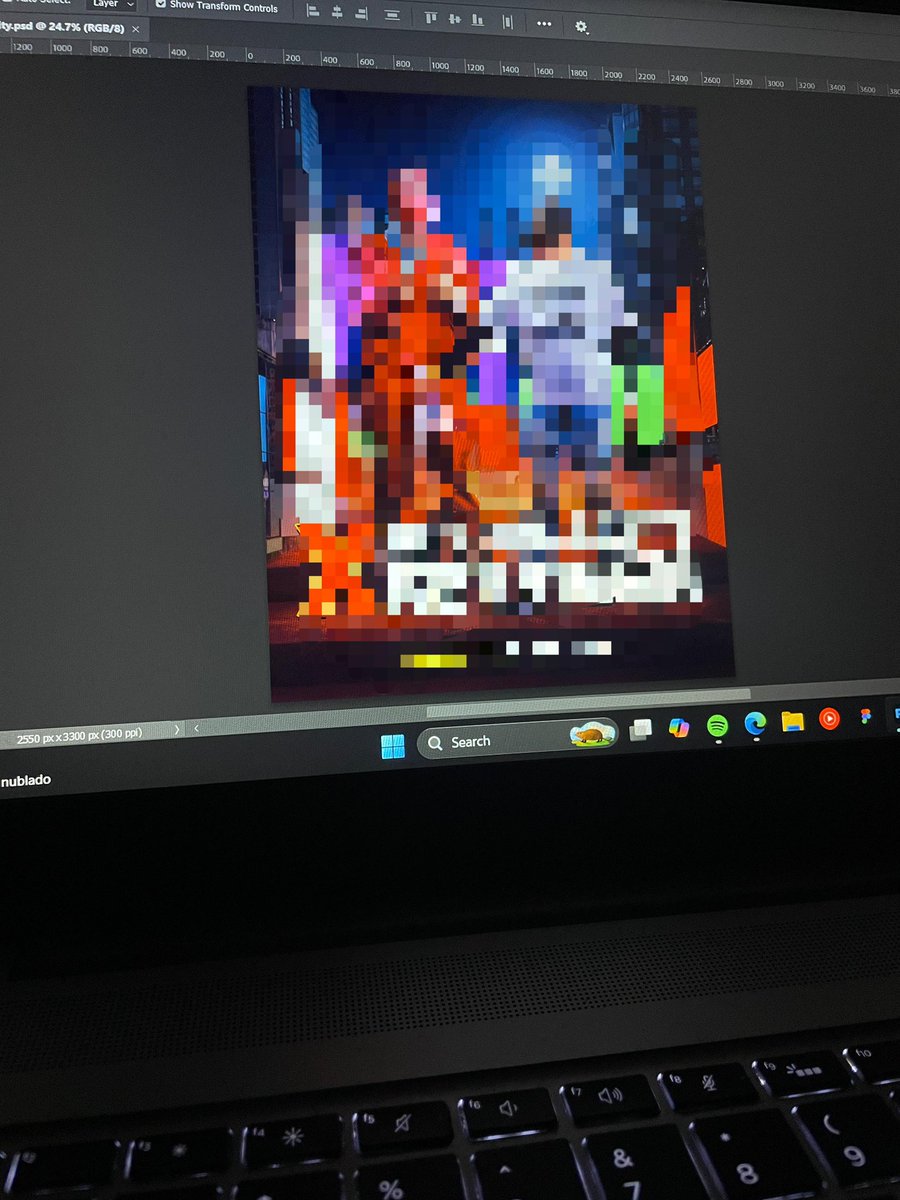The image size is (900, 1200).
Task: Distribute layers vertically in the options bar
Action: click(x=392, y=15)
